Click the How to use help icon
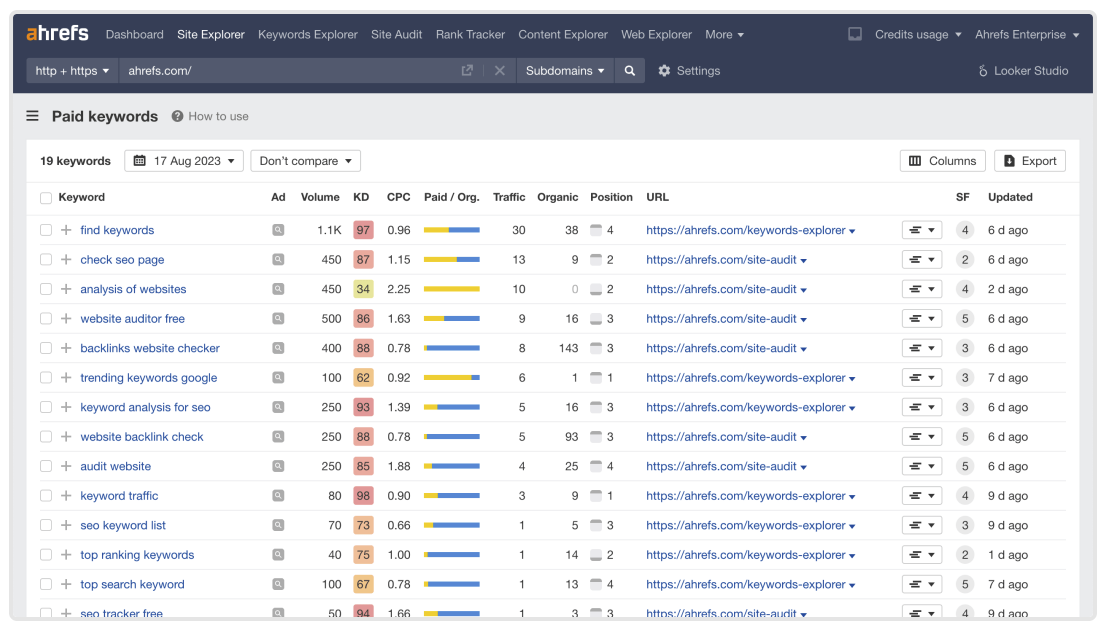This screenshot has height=633, width=1114. [177, 117]
